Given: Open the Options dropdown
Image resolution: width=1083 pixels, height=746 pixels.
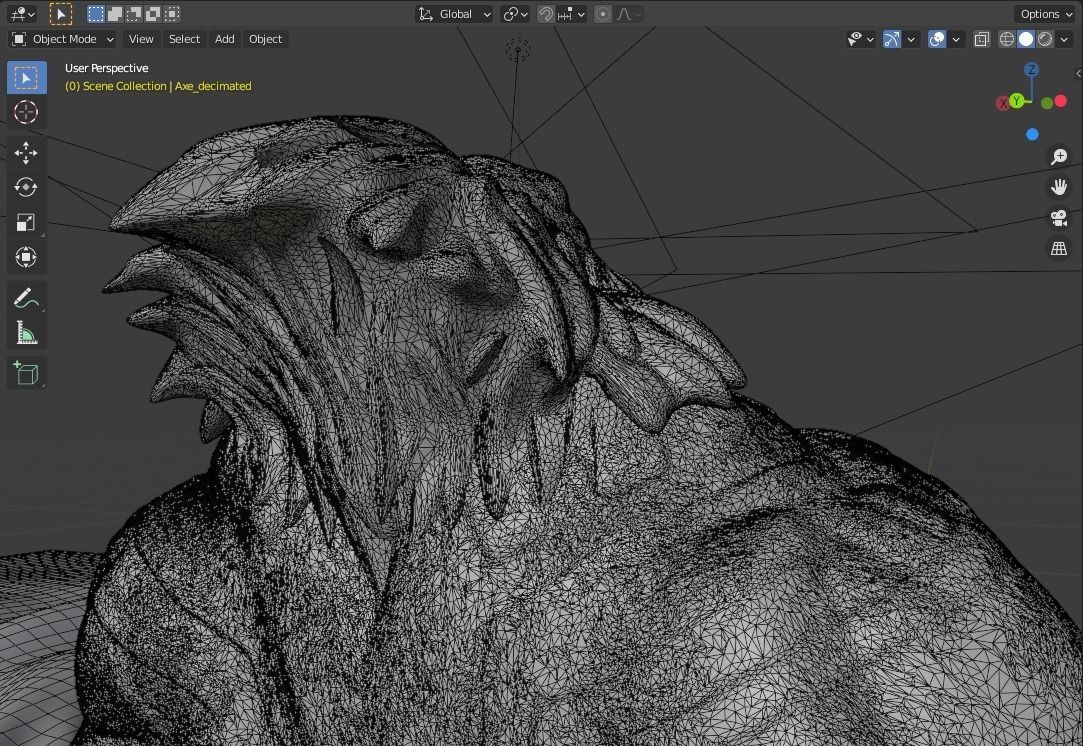Looking at the screenshot, I should point(1046,14).
